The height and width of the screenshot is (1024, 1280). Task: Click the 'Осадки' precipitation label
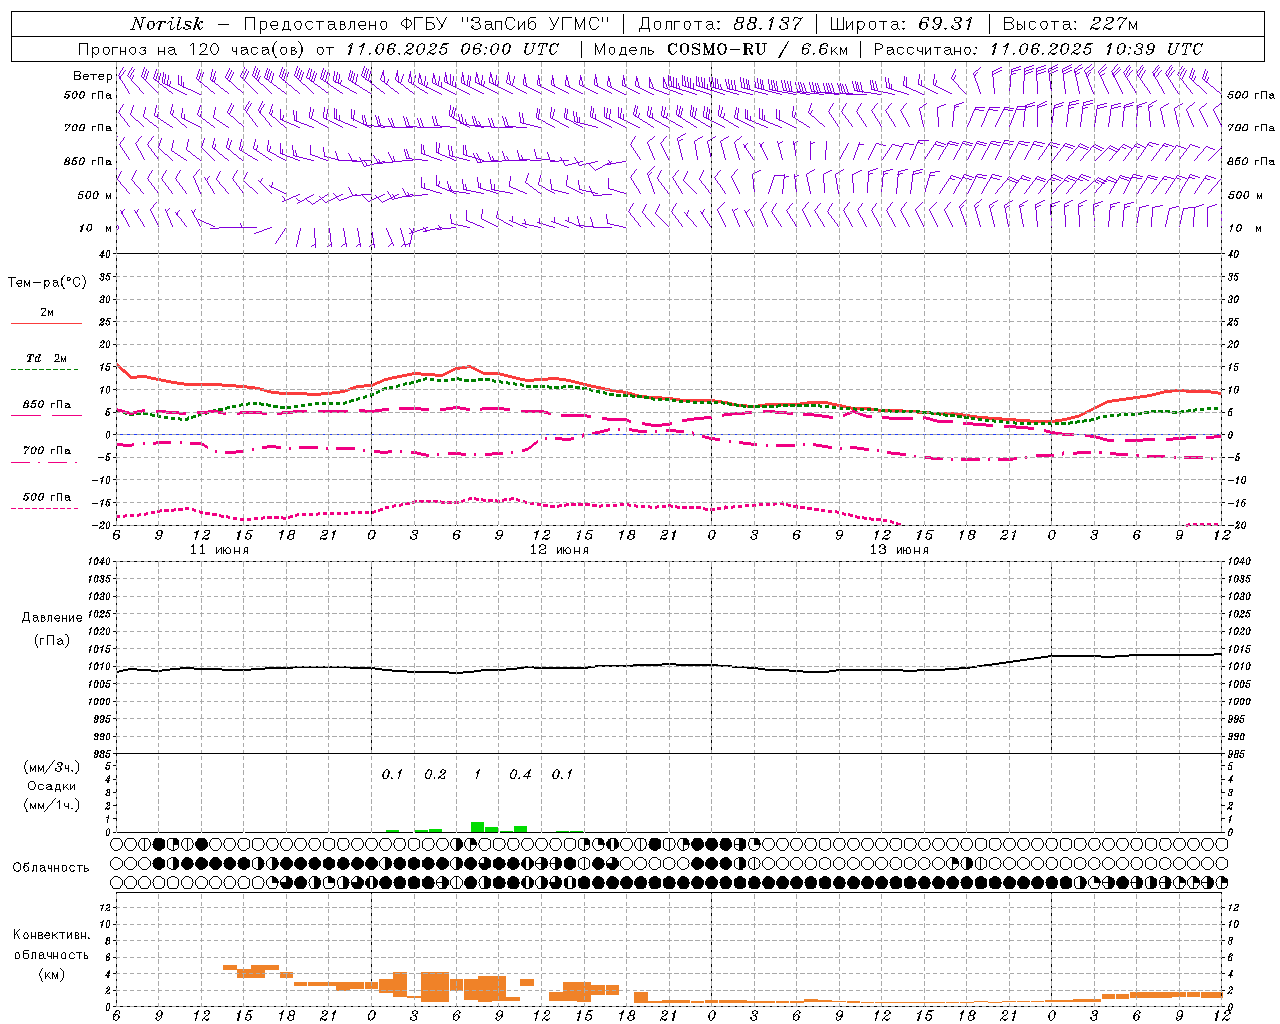pos(52,786)
